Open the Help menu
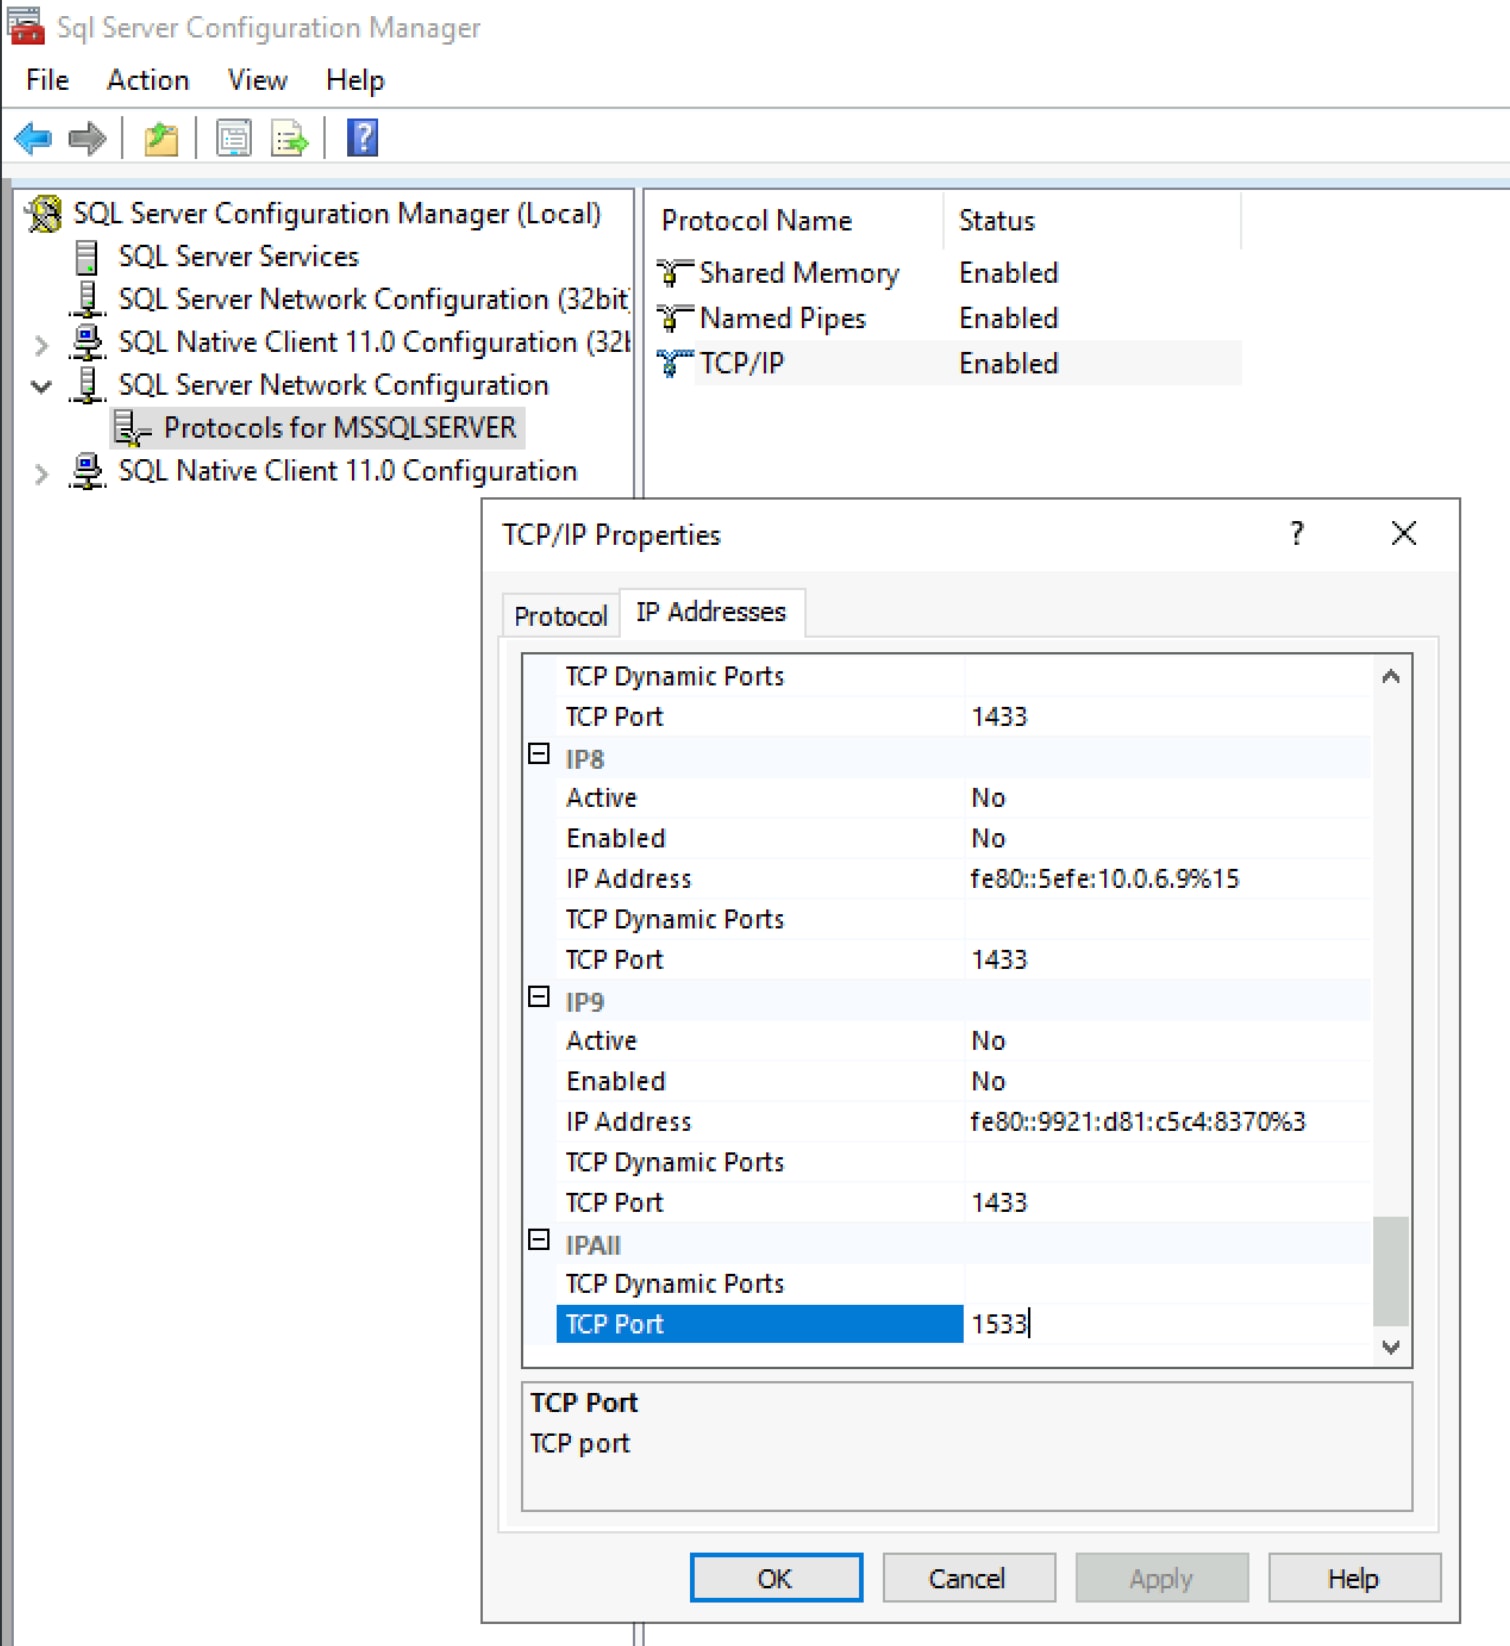 point(355,80)
